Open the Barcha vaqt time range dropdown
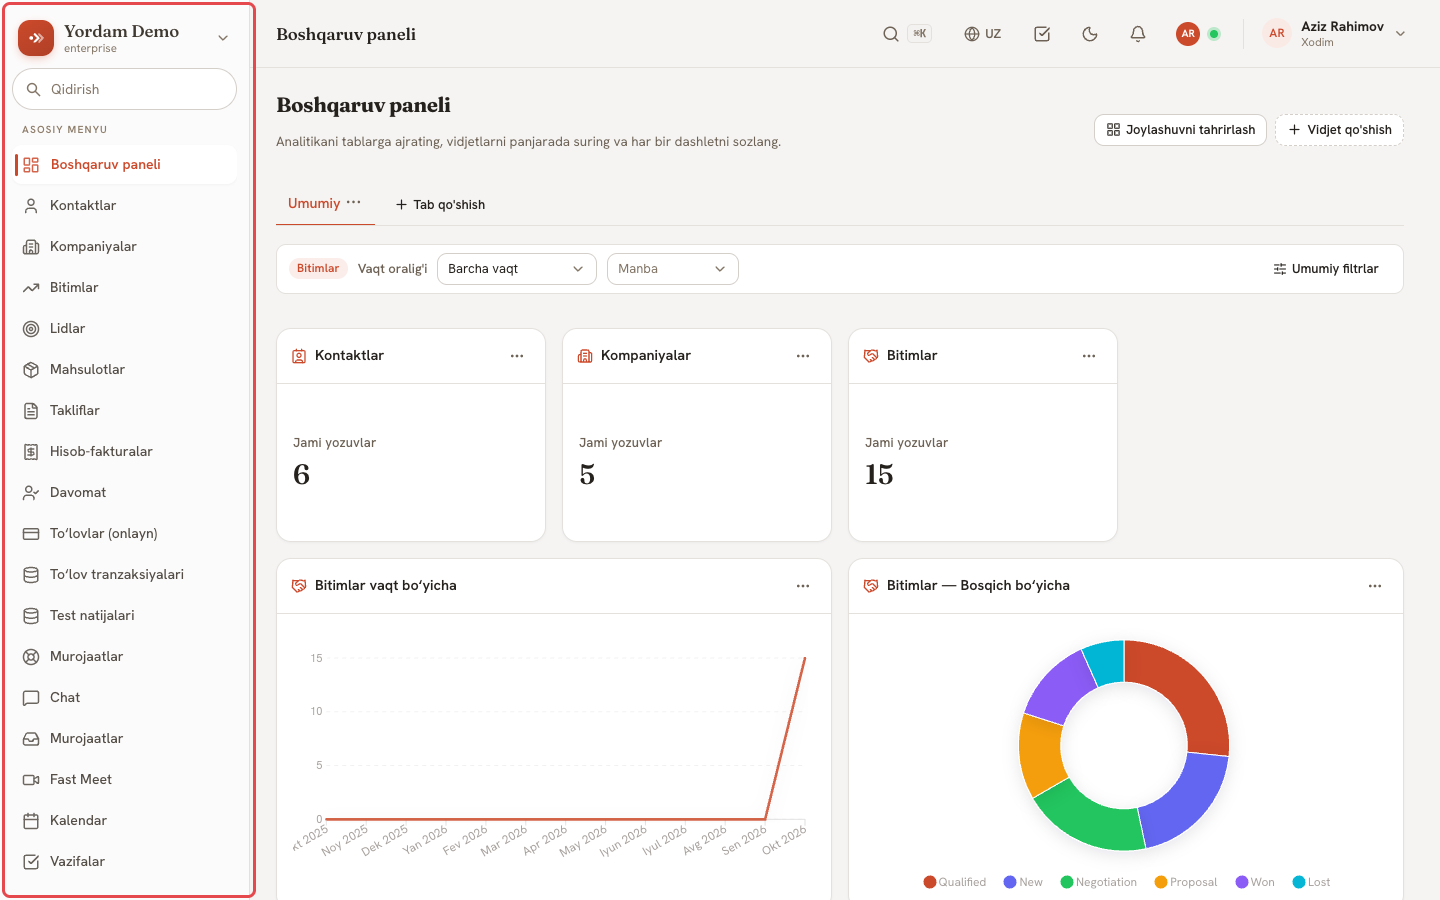The width and height of the screenshot is (1440, 900). [x=516, y=269]
